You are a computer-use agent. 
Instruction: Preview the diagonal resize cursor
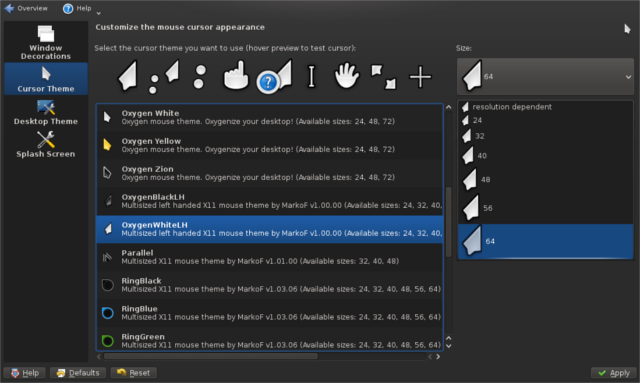(383, 76)
